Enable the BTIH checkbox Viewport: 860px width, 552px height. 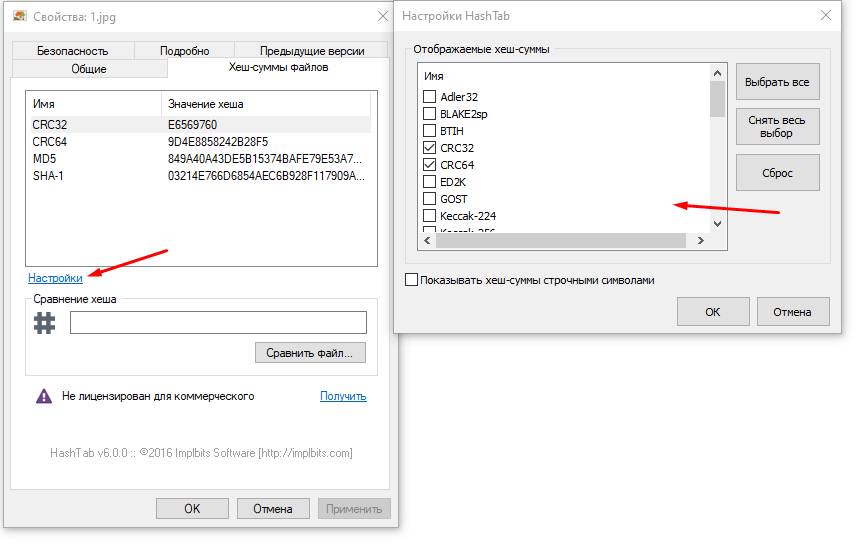click(x=429, y=131)
